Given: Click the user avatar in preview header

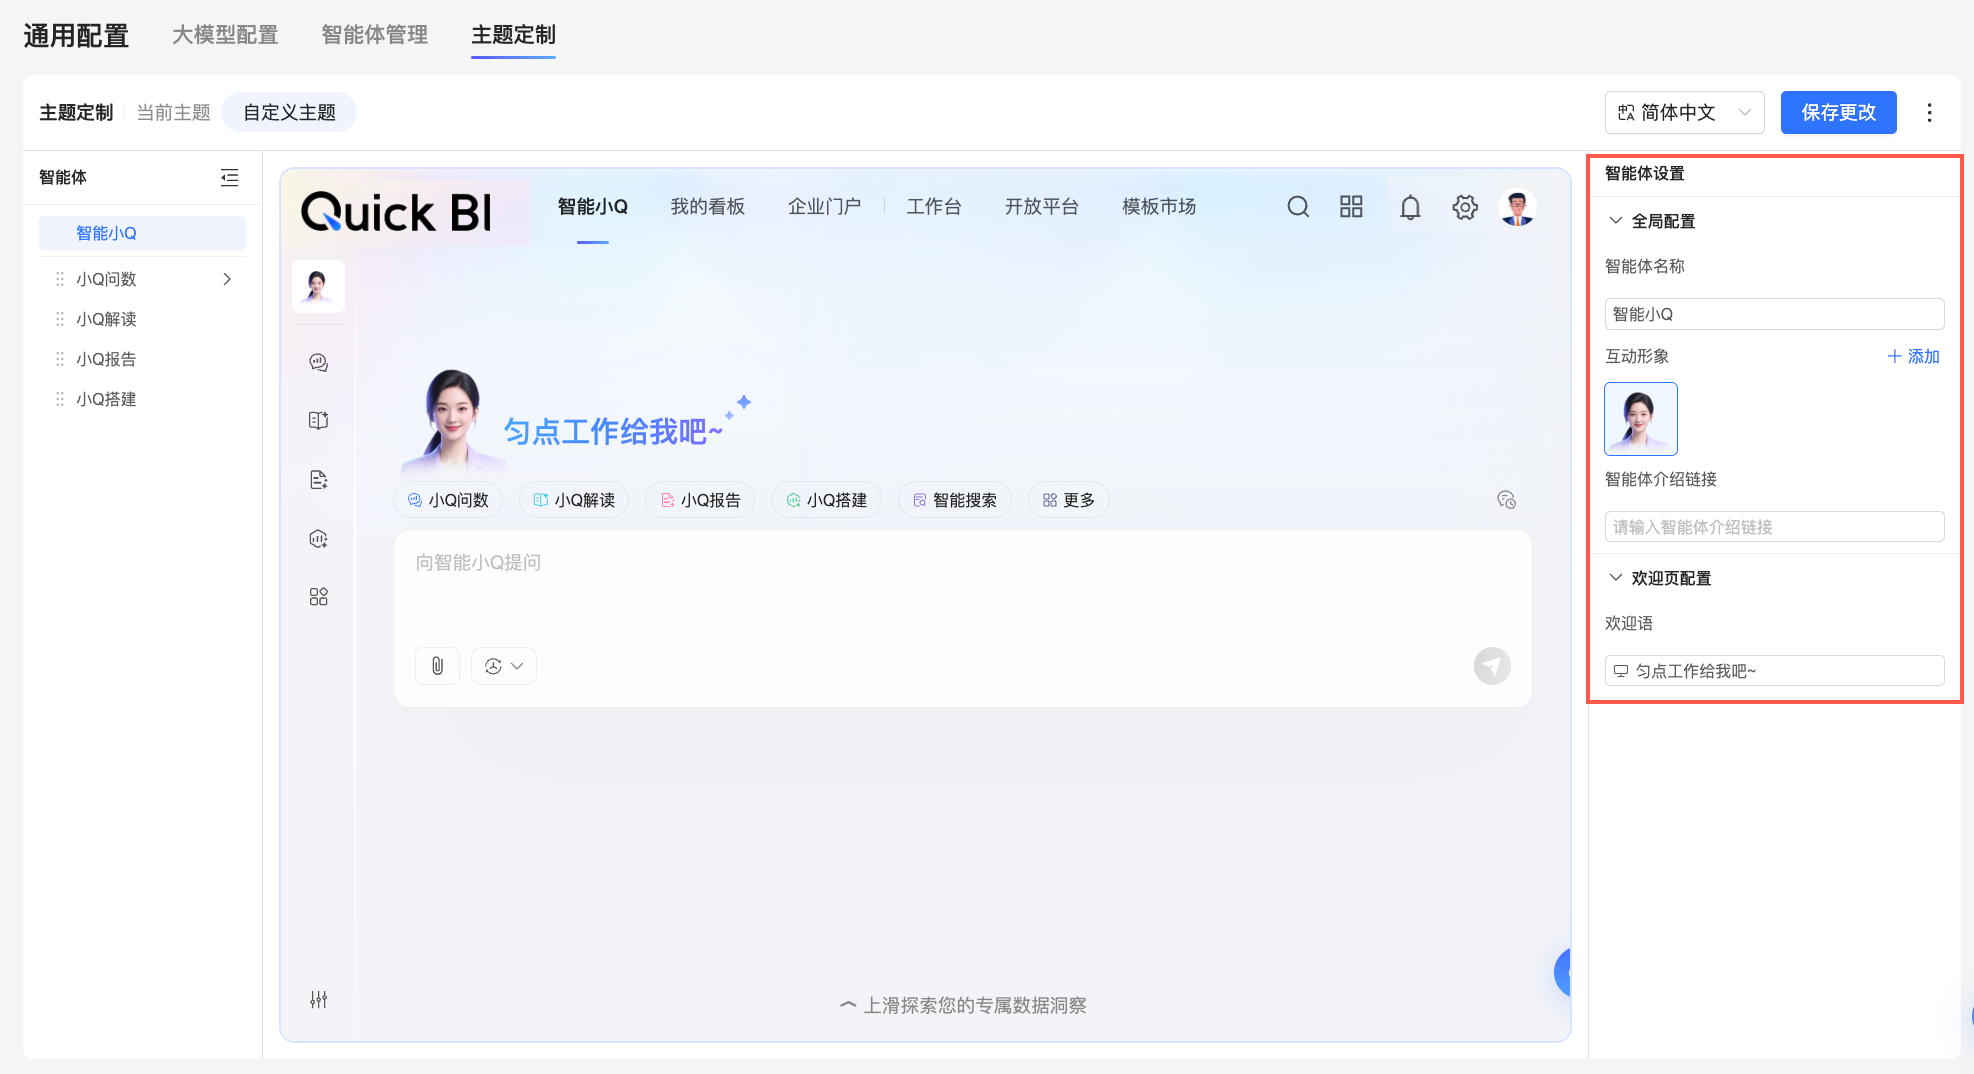Looking at the screenshot, I should click(1518, 207).
